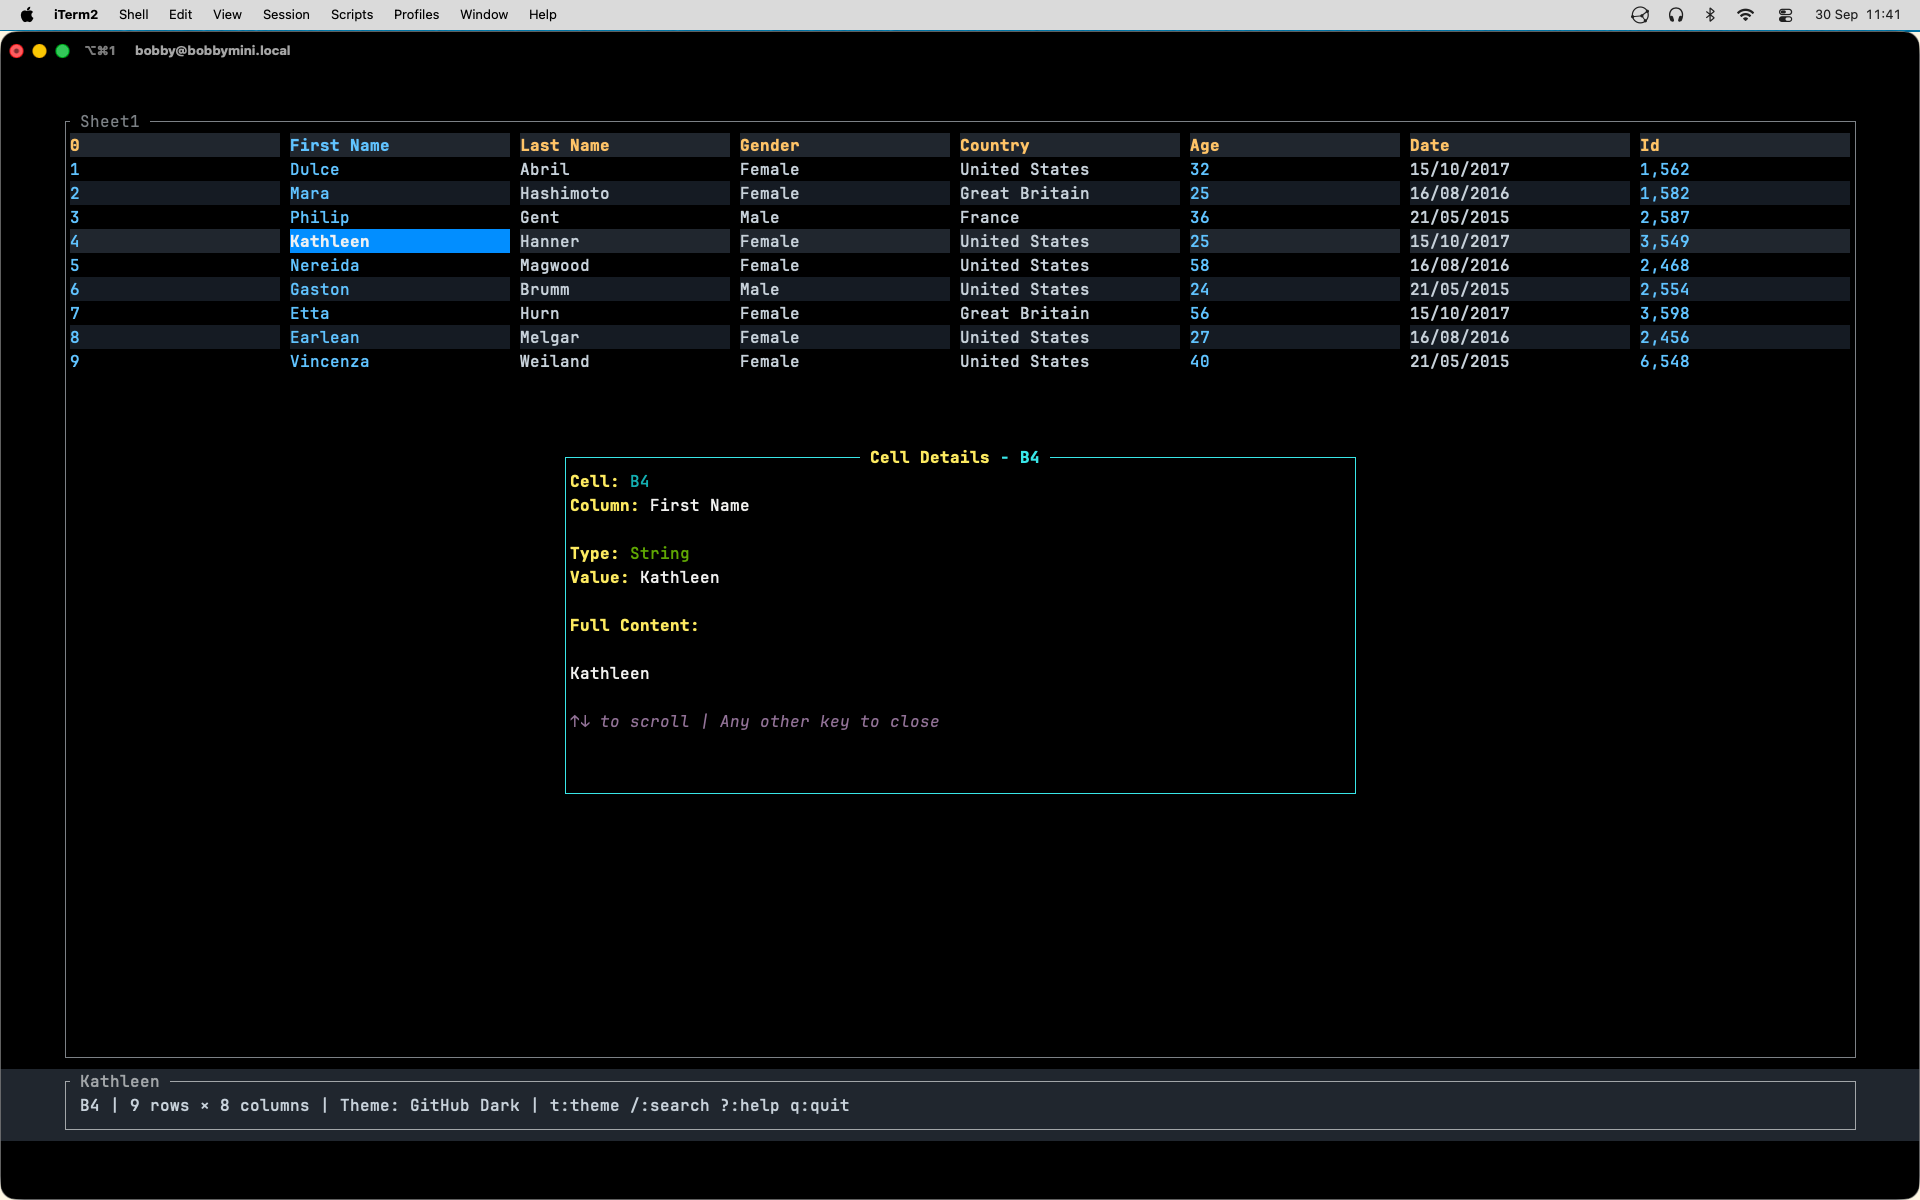Open the Scripts menu
This screenshot has height=1200, width=1920.
[352, 14]
